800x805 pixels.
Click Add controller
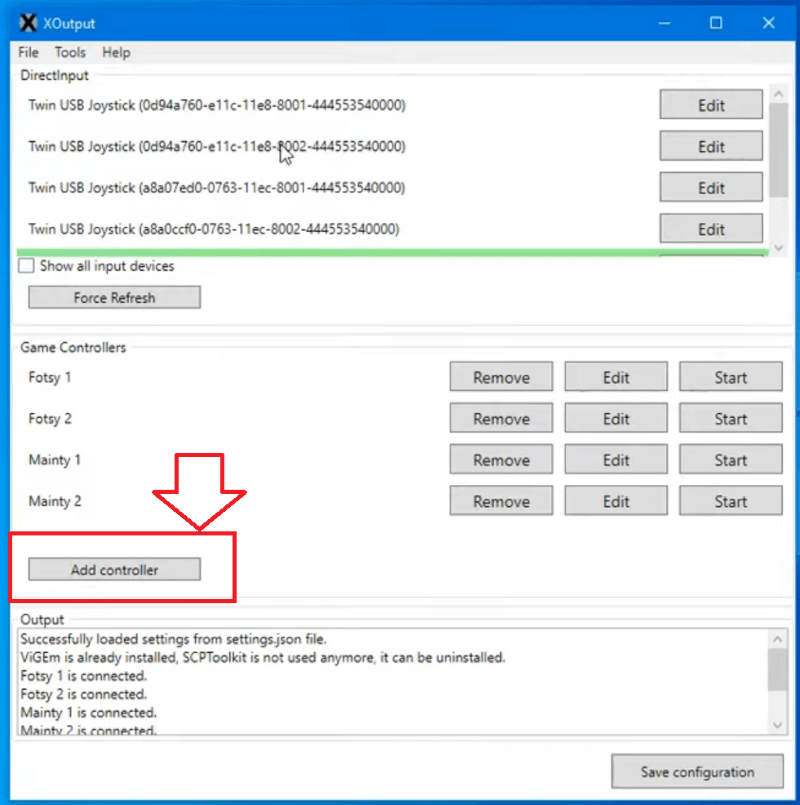click(113, 569)
